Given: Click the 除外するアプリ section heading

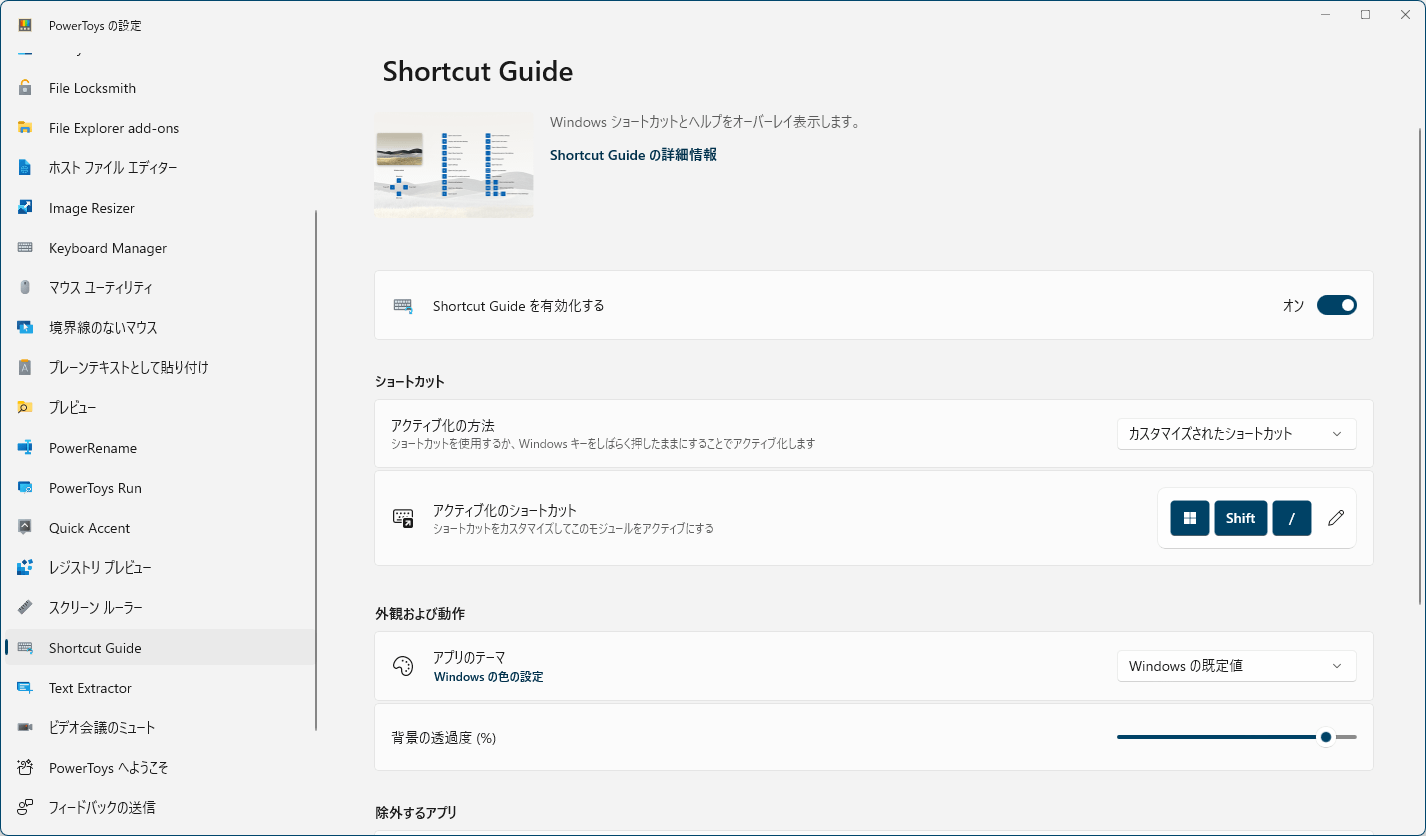Looking at the screenshot, I should tap(416, 812).
